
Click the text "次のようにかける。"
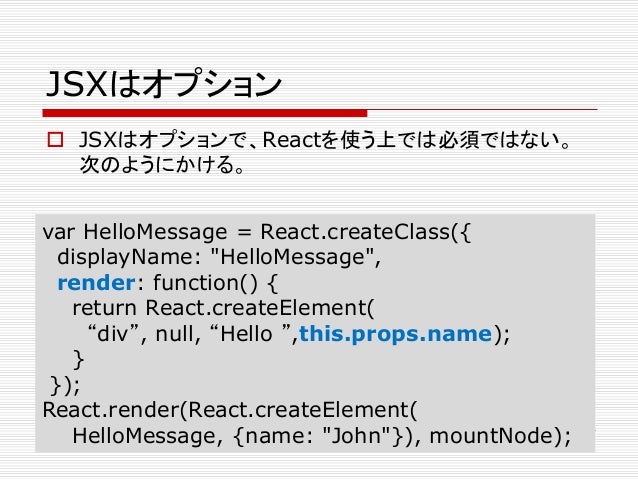tap(162, 164)
